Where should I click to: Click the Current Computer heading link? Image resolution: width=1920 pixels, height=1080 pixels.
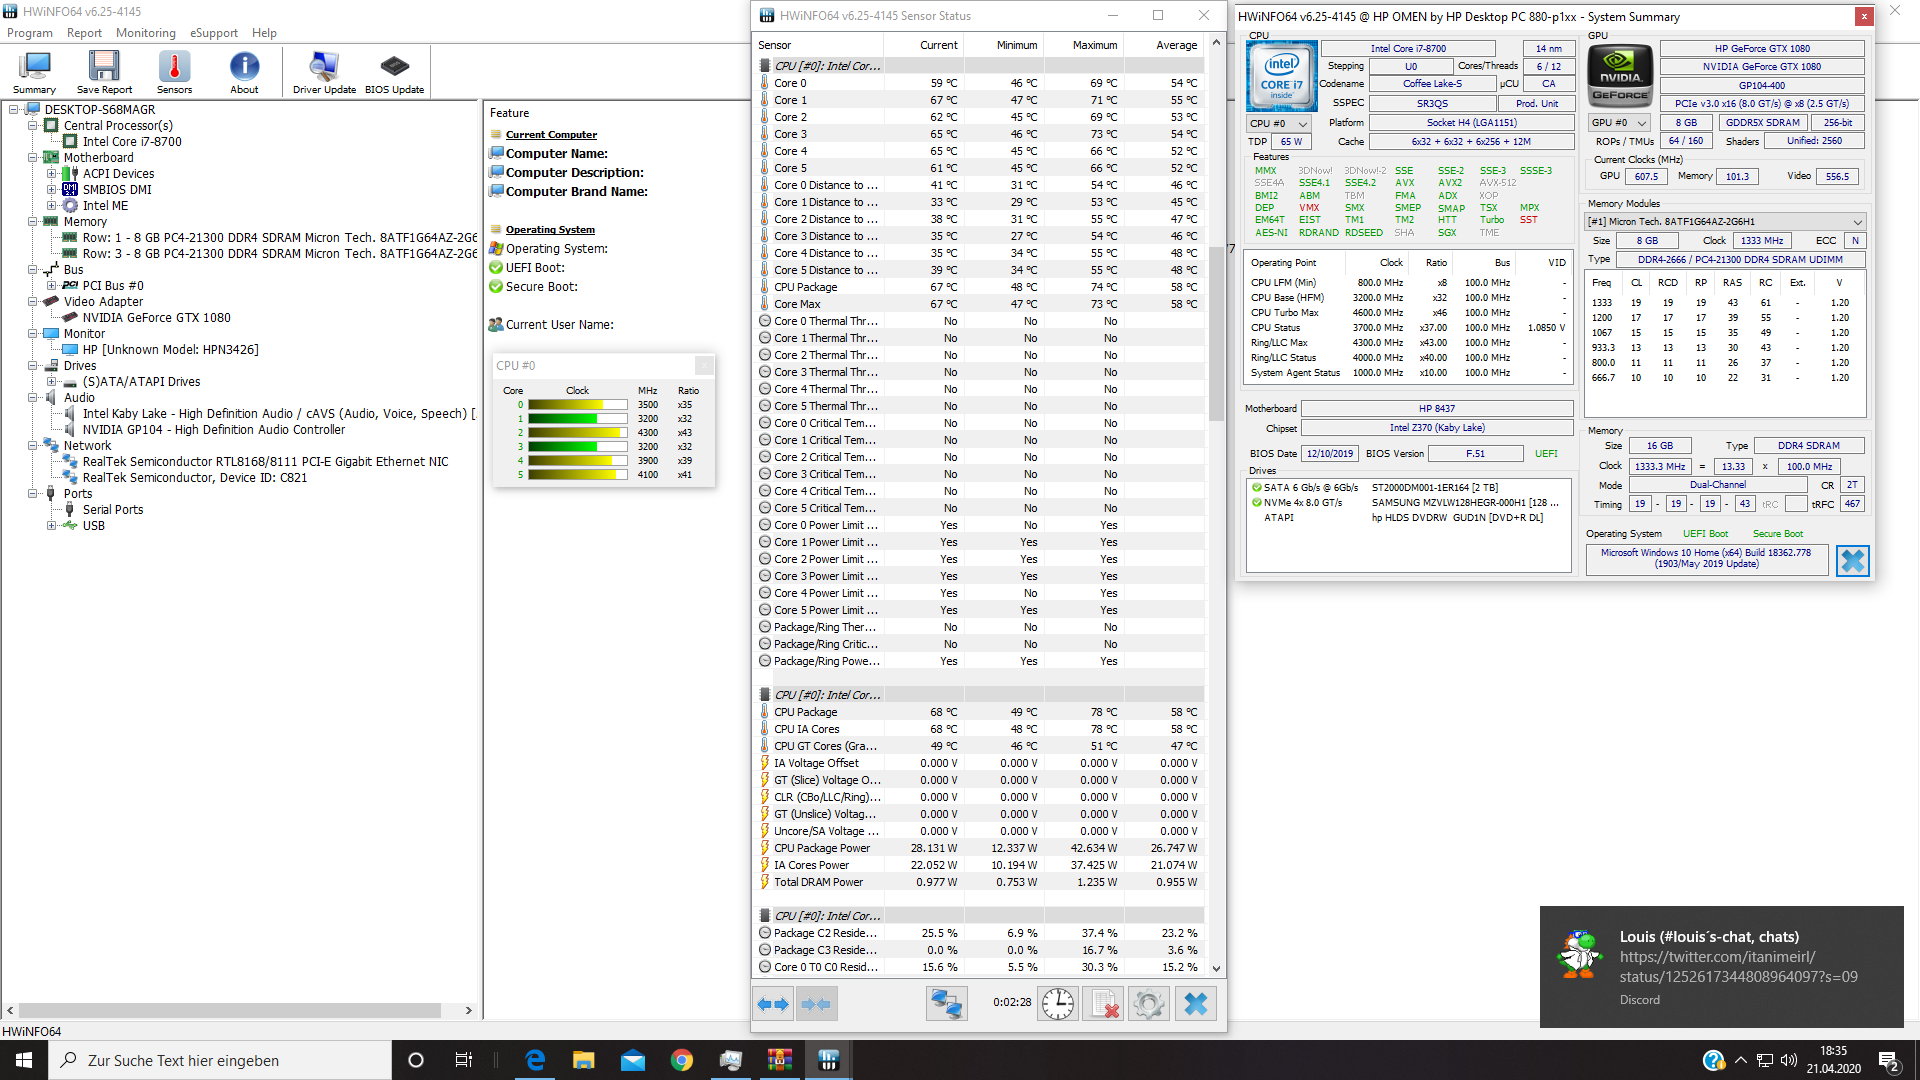tap(551, 135)
